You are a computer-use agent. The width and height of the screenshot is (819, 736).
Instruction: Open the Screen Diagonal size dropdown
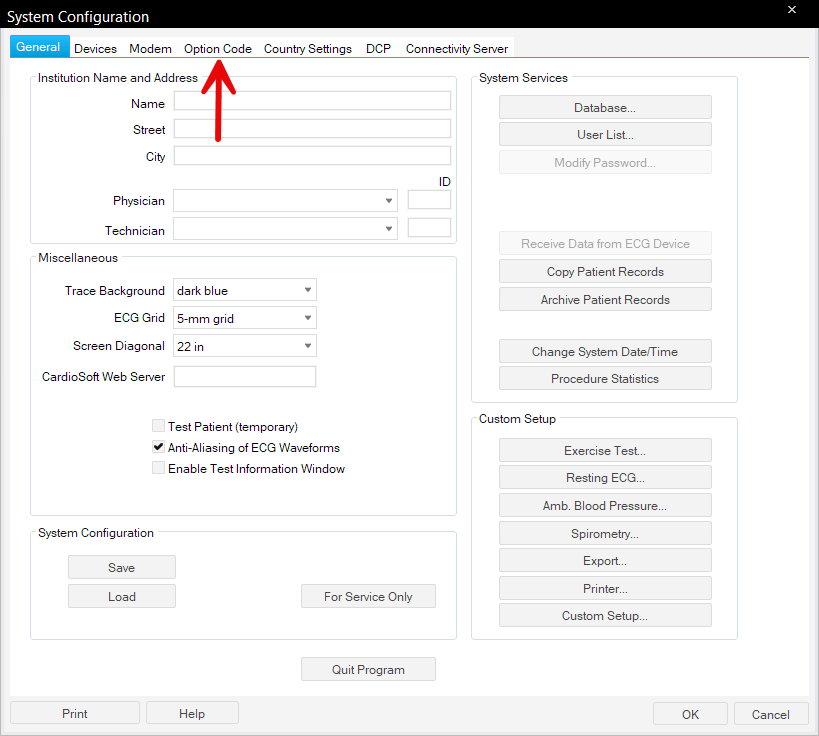[245, 346]
